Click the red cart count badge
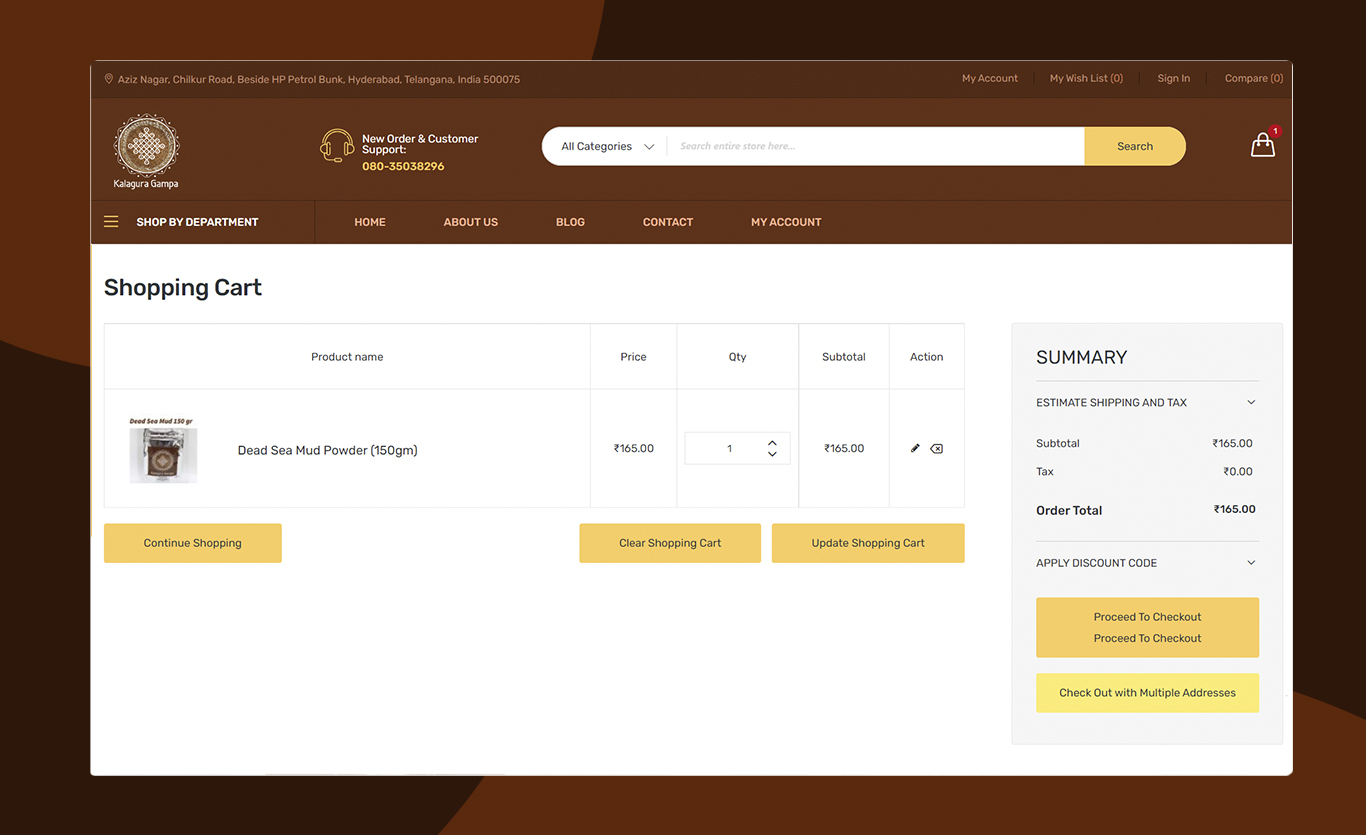 point(1275,131)
